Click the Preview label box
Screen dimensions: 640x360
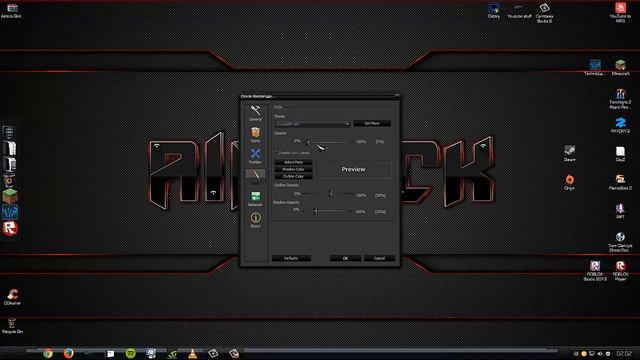point(353,169)
